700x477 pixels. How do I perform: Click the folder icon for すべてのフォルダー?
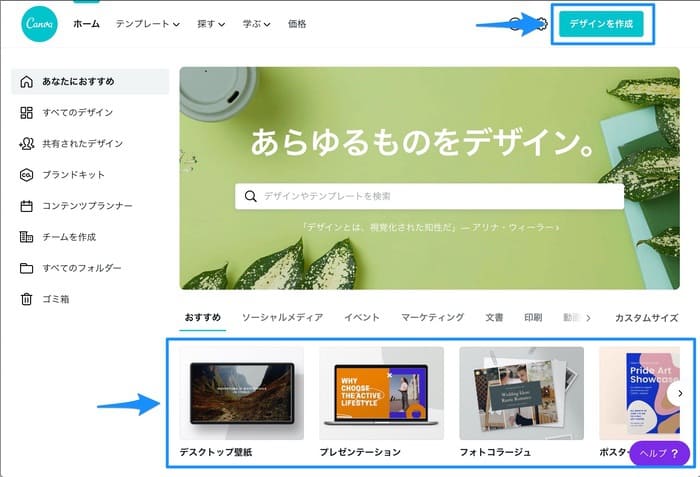27,268
